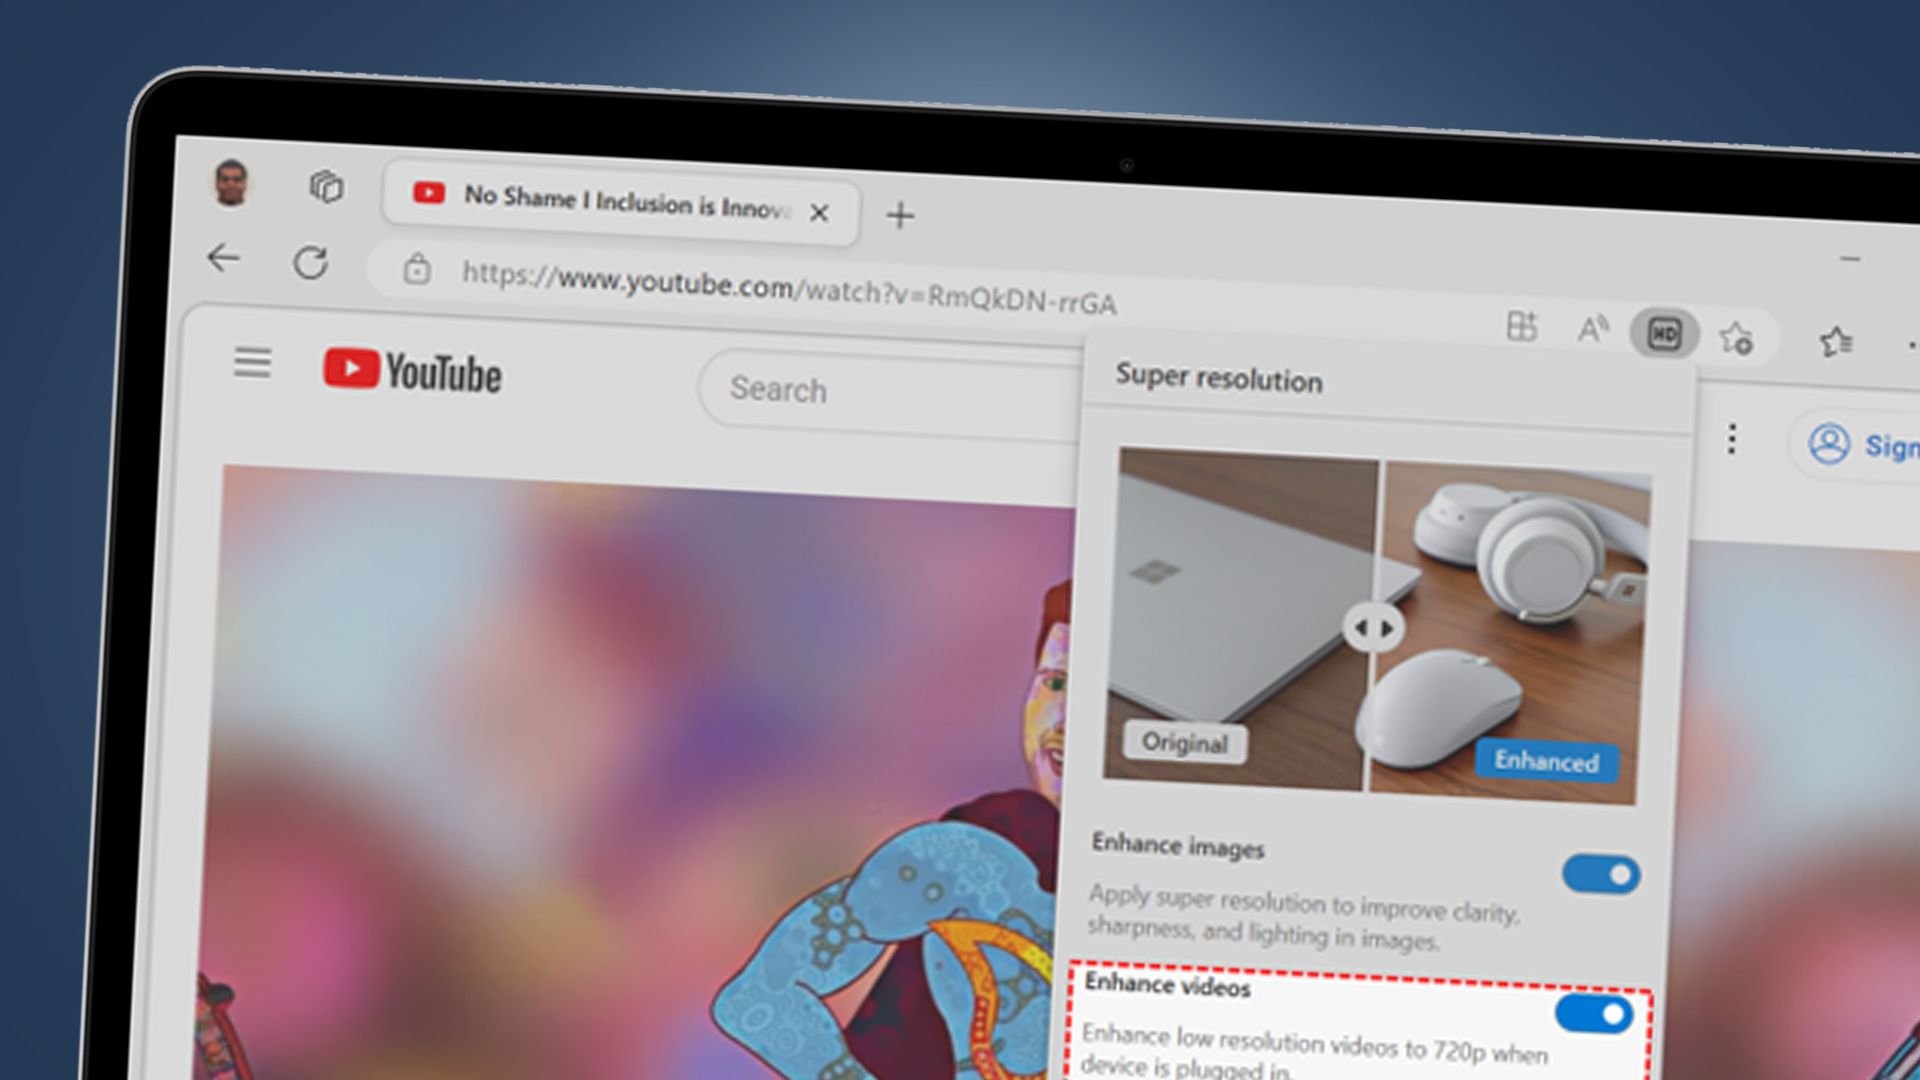This screenshot has width=1920, height=1080.
Task: Open the YouTube hamburger menu
Action: 252,363
